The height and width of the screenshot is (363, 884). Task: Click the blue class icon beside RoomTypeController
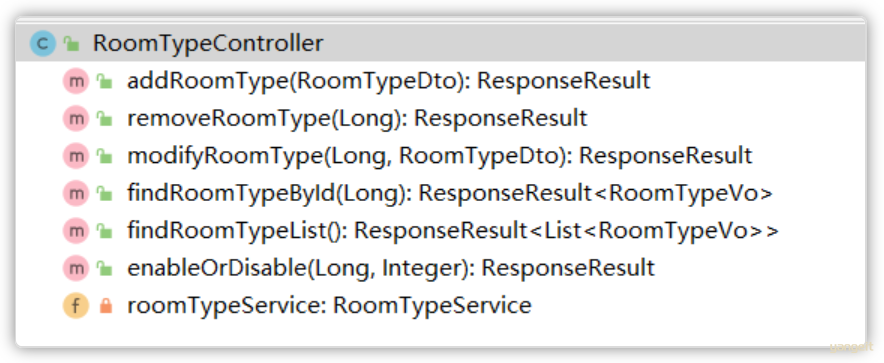43,43
